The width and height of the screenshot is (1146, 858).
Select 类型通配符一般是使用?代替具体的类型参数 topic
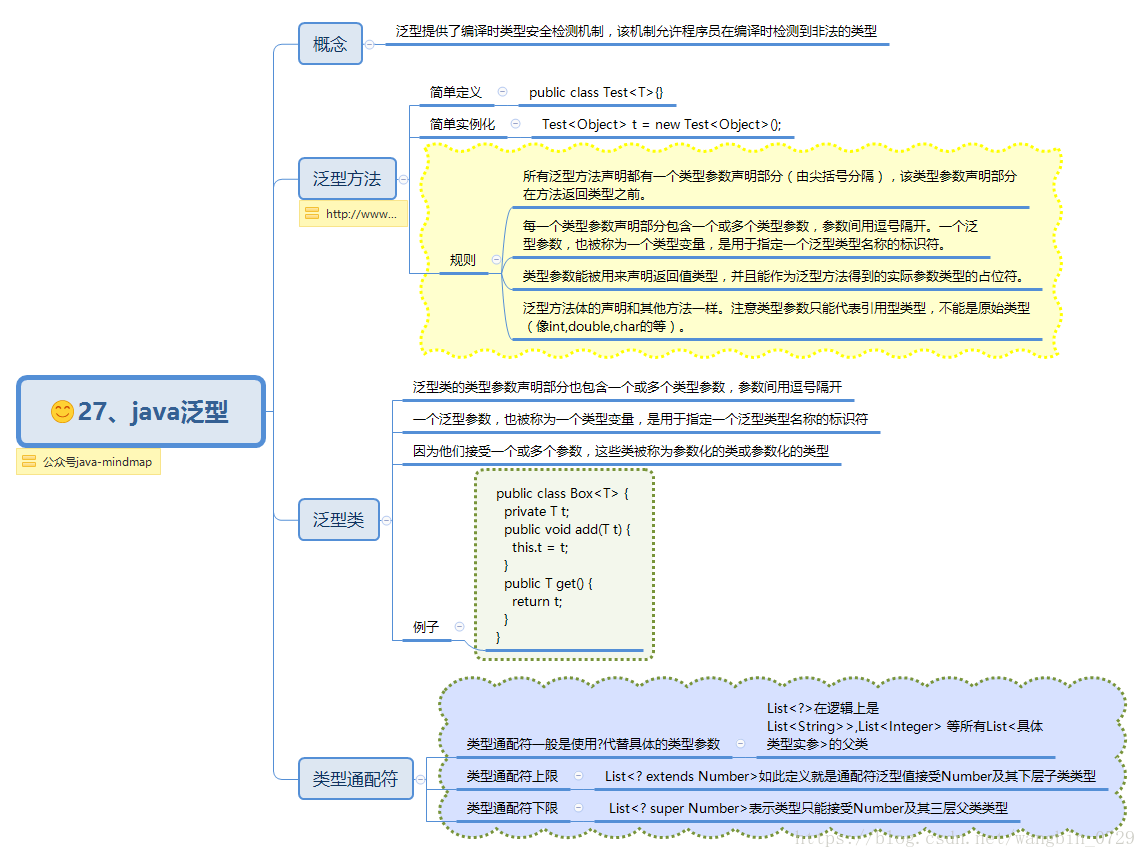593,744
